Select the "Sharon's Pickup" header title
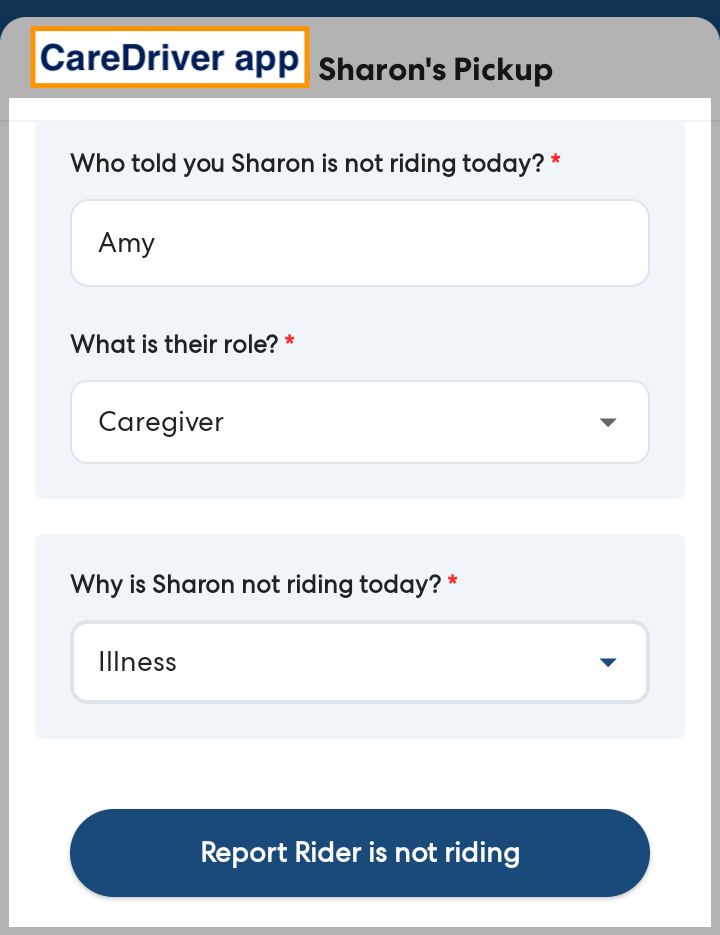Viewport: 720px width, 935px height. pos(435,70)
